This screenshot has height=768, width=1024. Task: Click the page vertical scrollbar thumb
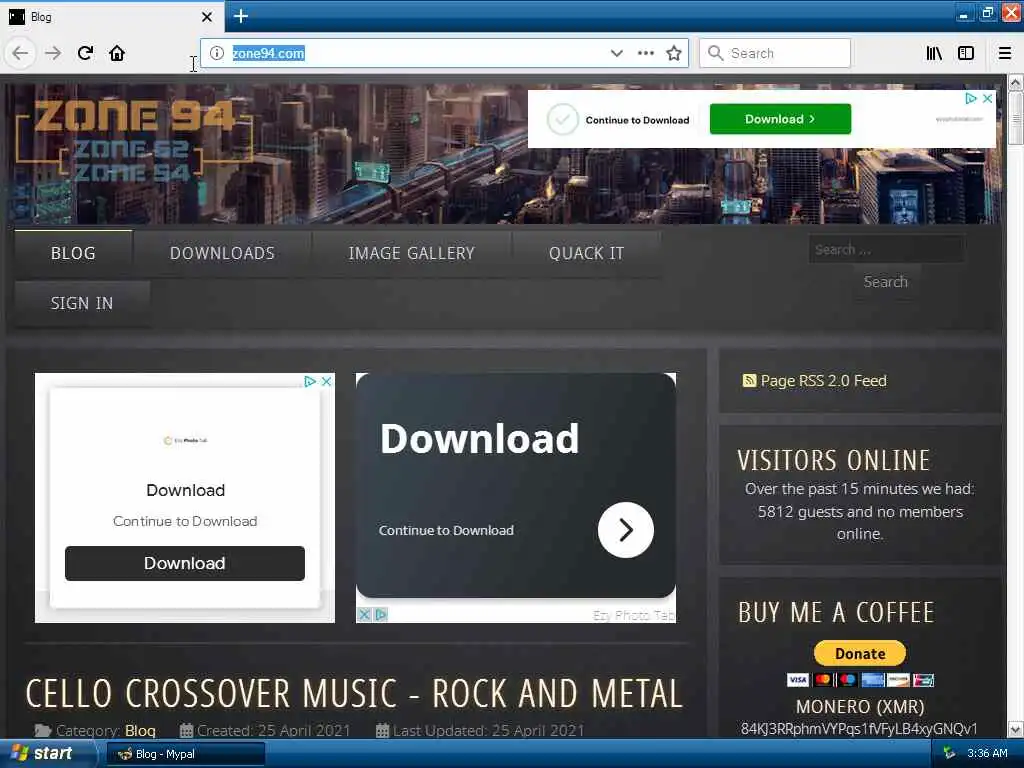1015,118
